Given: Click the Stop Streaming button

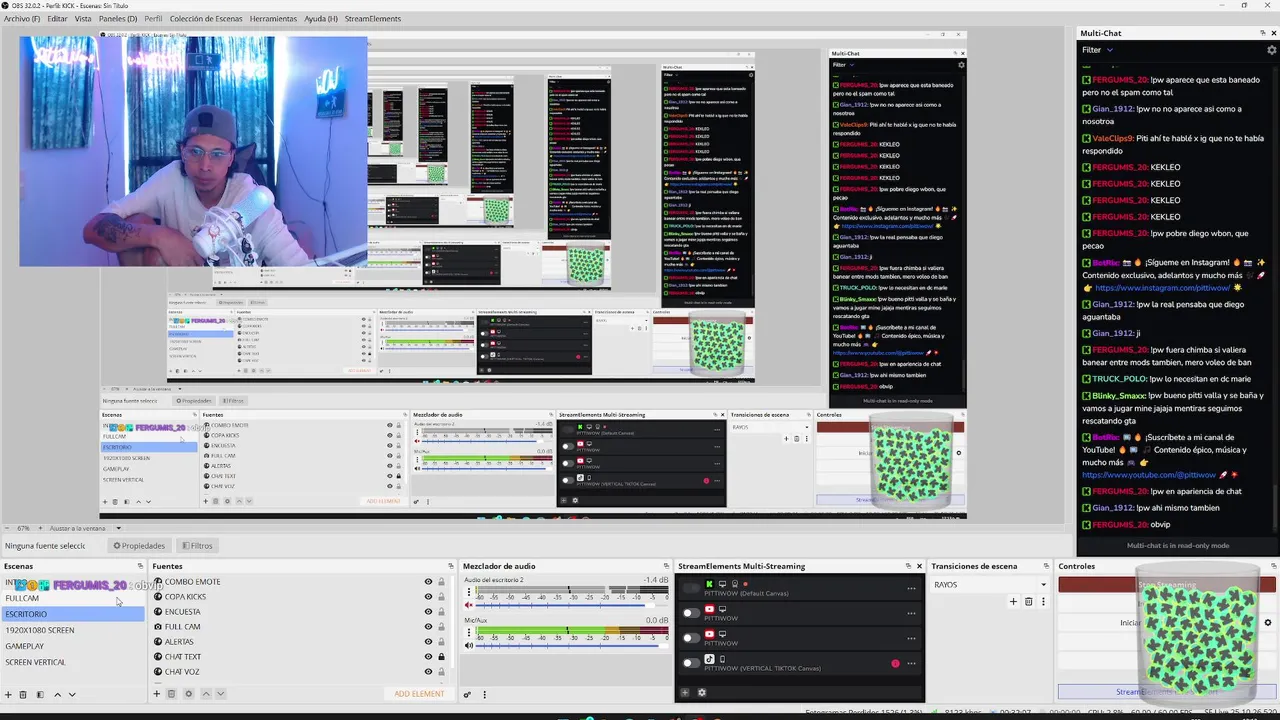Looking at the screenshot, I should click(1167, 585).
